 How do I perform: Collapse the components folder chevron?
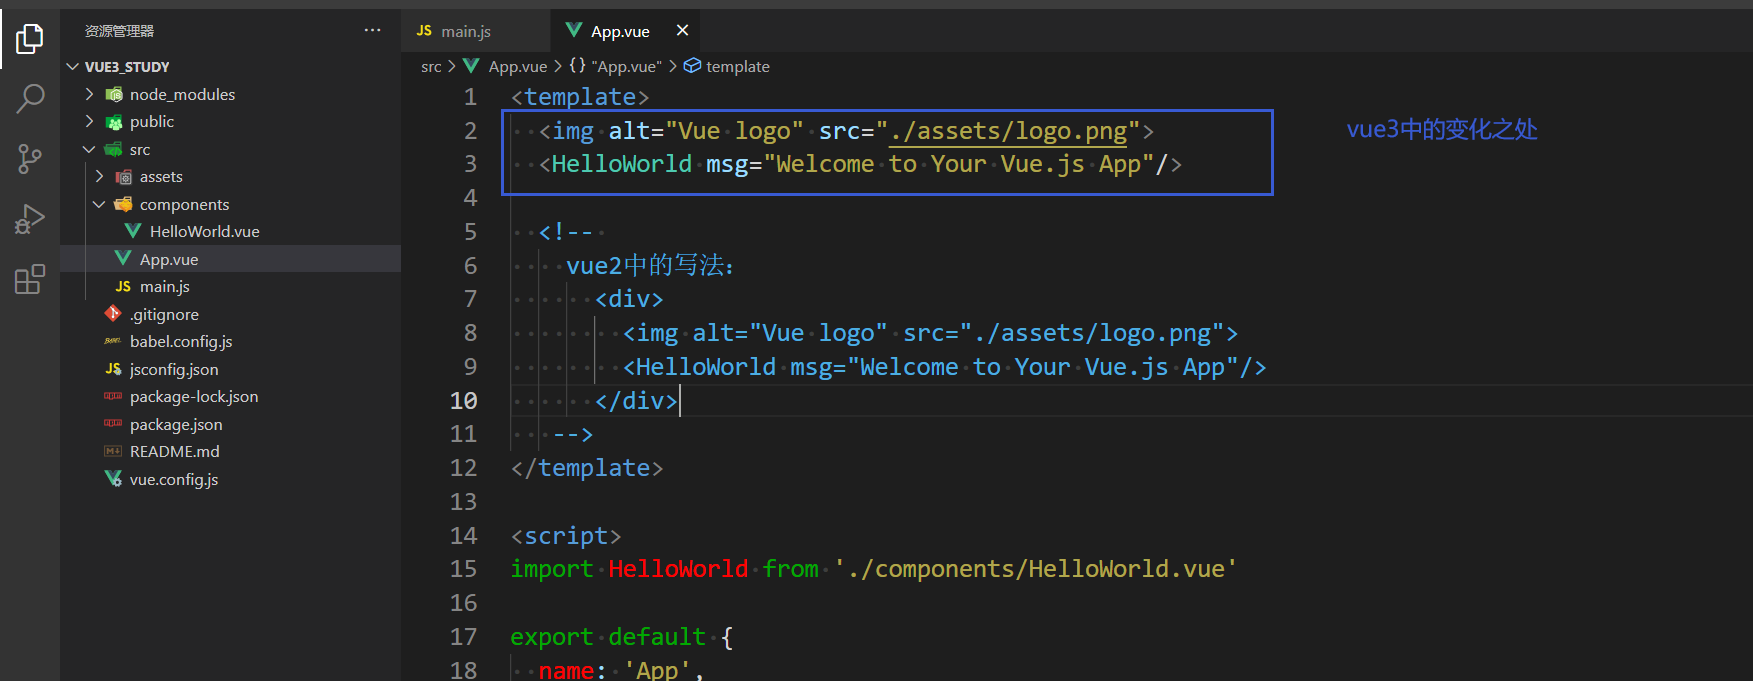[99, 204]
